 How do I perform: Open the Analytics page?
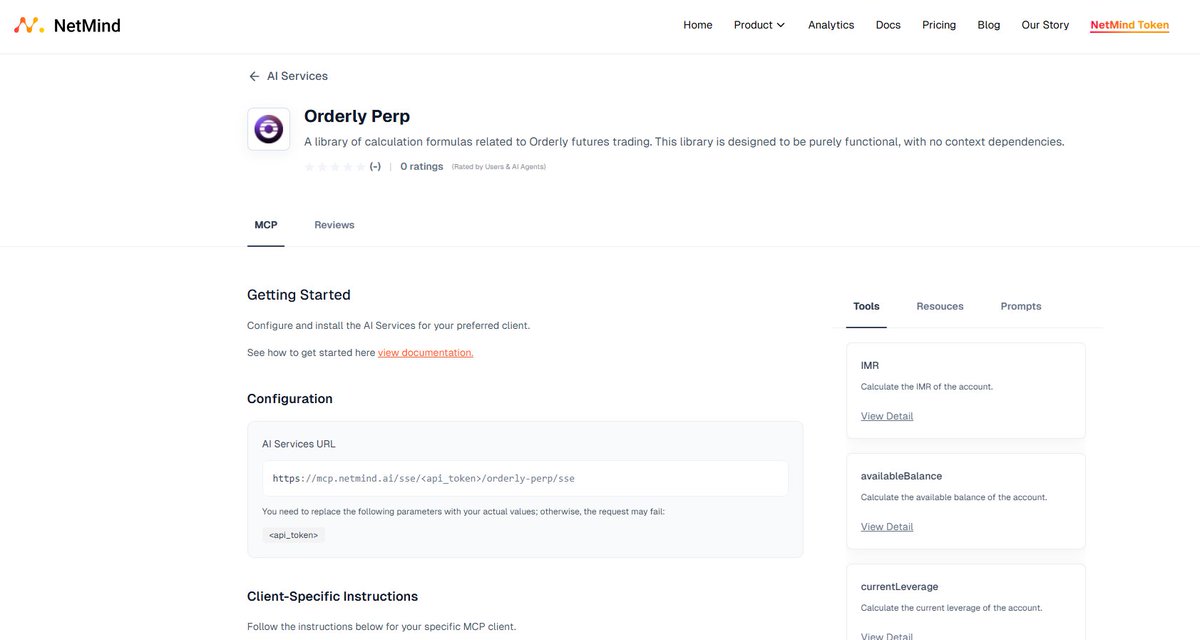coord(831,25)
